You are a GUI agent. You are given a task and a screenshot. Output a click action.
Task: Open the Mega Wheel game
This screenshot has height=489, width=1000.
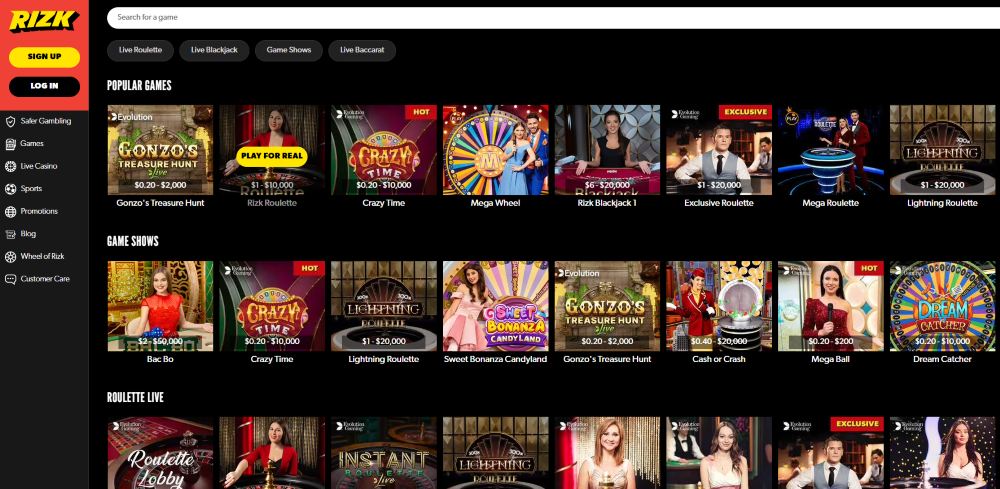coord(496,150)
